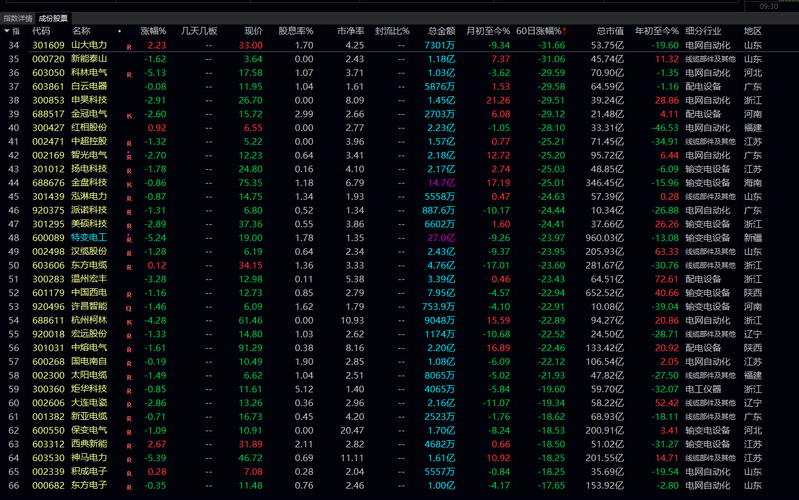This screenshot has width=799, height=500.
Task: Select stock name 扬电科技
Action: (89, 169)
